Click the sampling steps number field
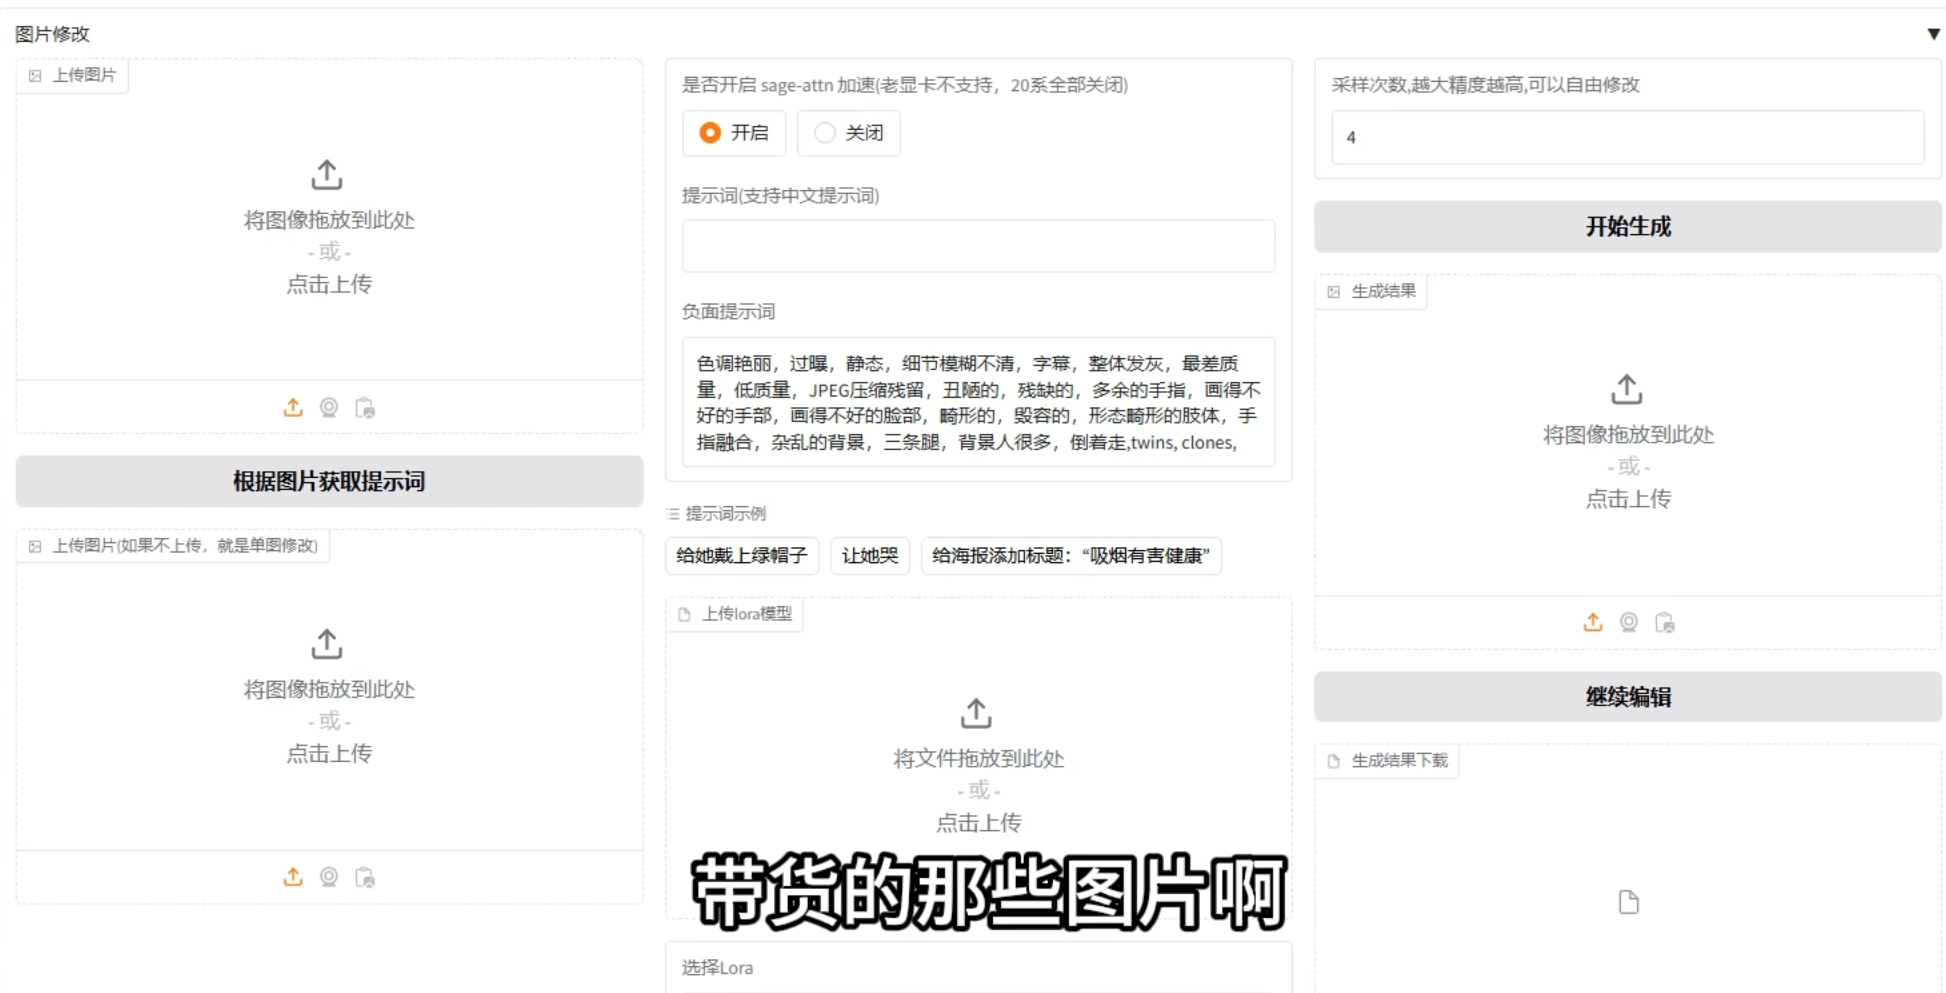The image size is (1946, 993). 1627,138
